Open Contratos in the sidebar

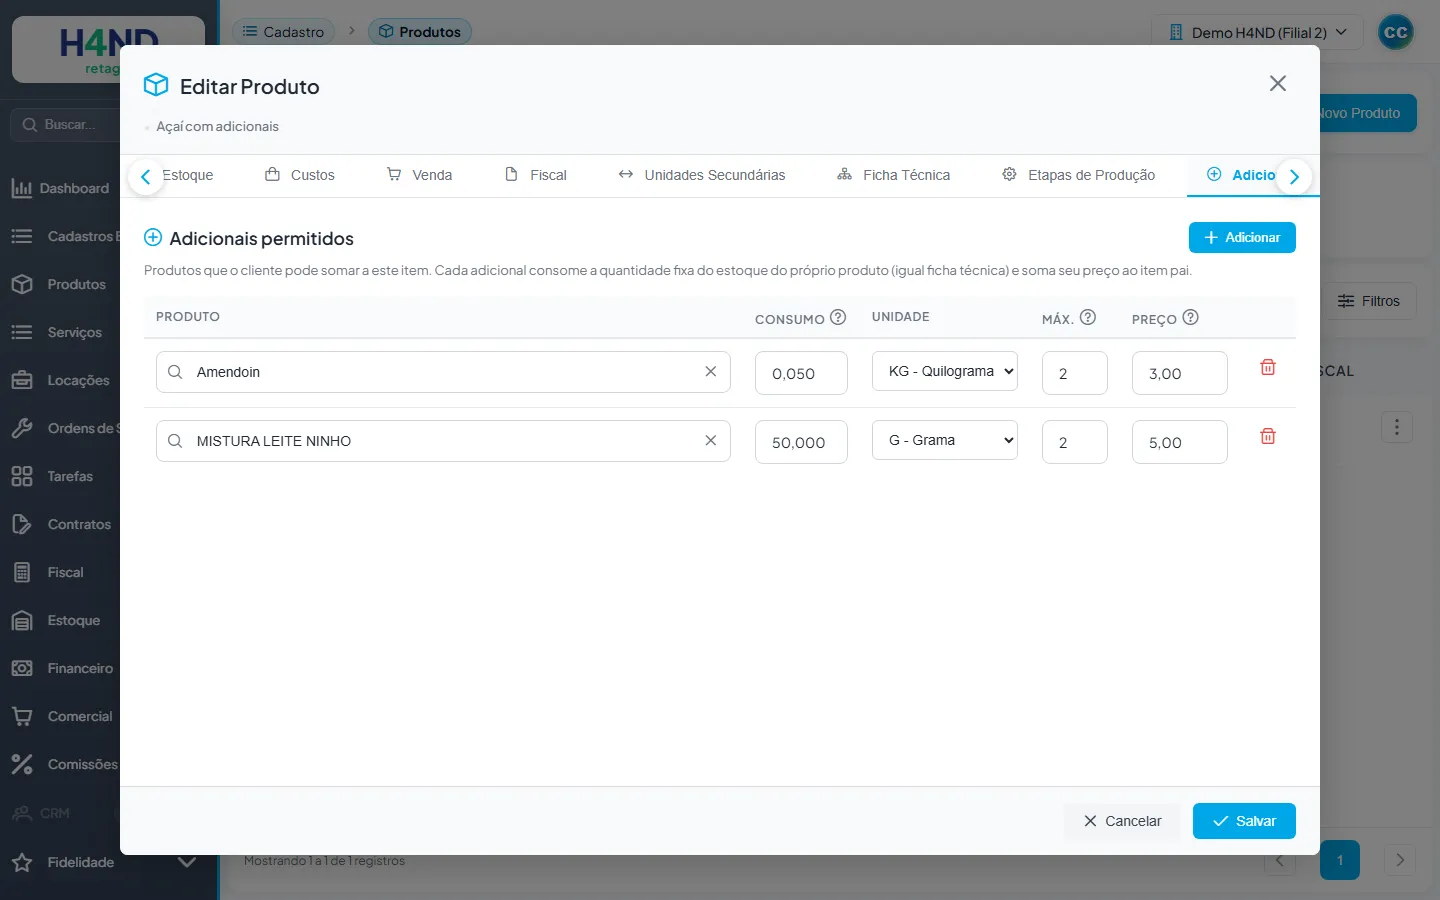(60, 524)
